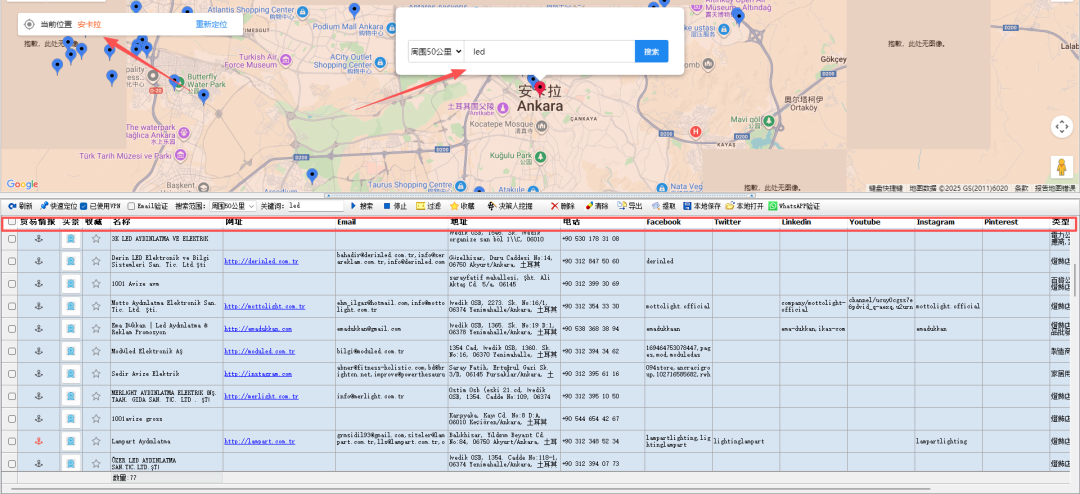Click the 本地保存 save-locally disk icon

pyautogui.click(x=687, y=206)
